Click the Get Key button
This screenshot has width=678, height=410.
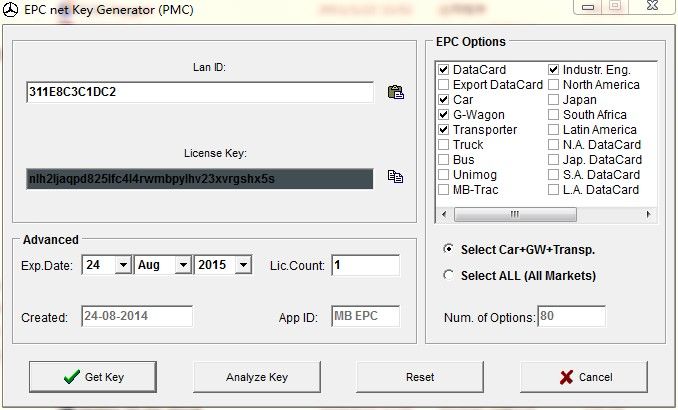pos(93,377)
